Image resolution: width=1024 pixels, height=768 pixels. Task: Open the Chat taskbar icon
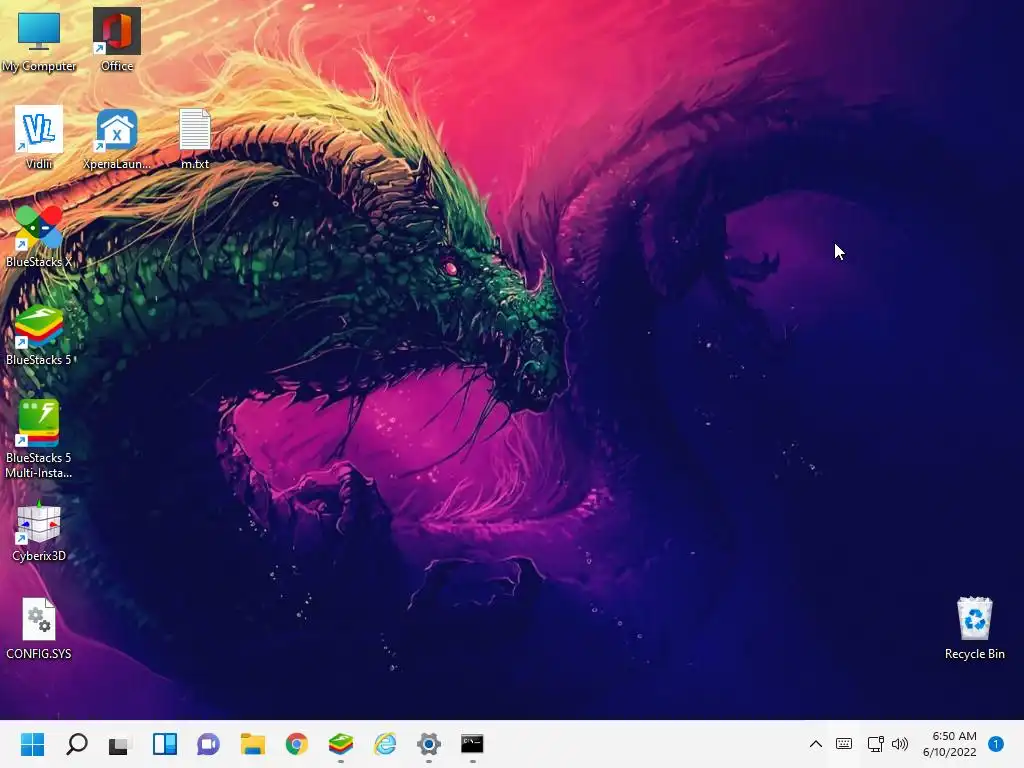(208, 744)
